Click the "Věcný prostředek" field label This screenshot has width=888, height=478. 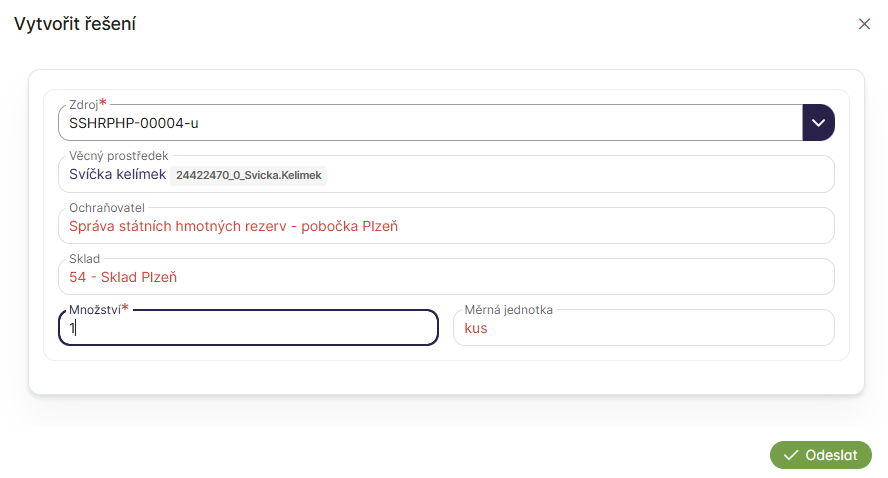pos(118,155)
